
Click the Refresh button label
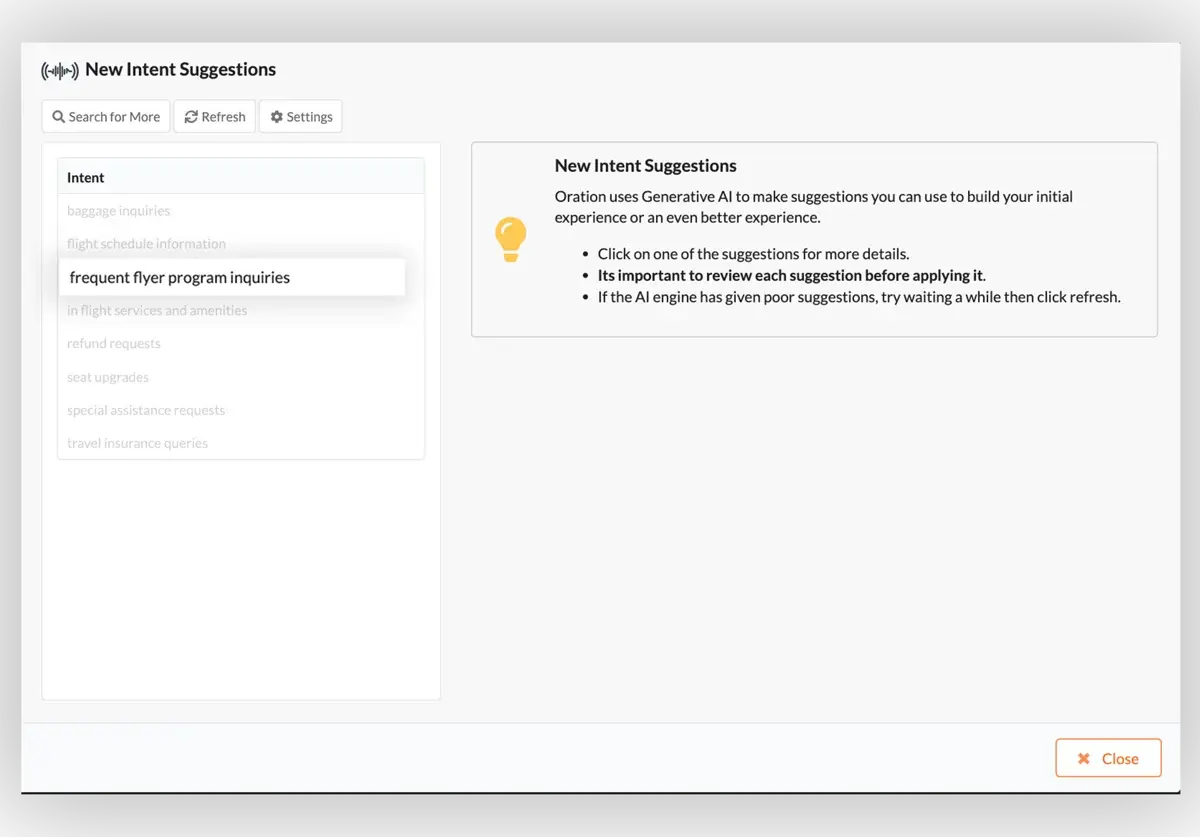[x=223, y=117]
